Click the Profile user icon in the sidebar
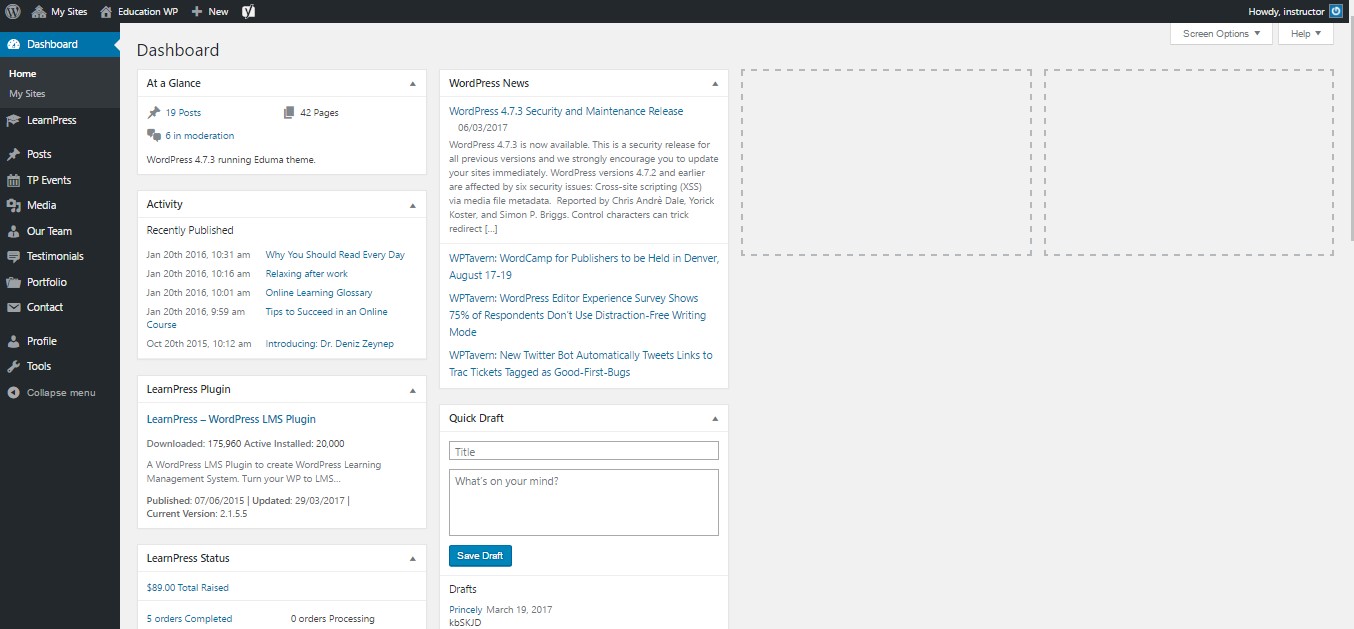 point(13,341)
